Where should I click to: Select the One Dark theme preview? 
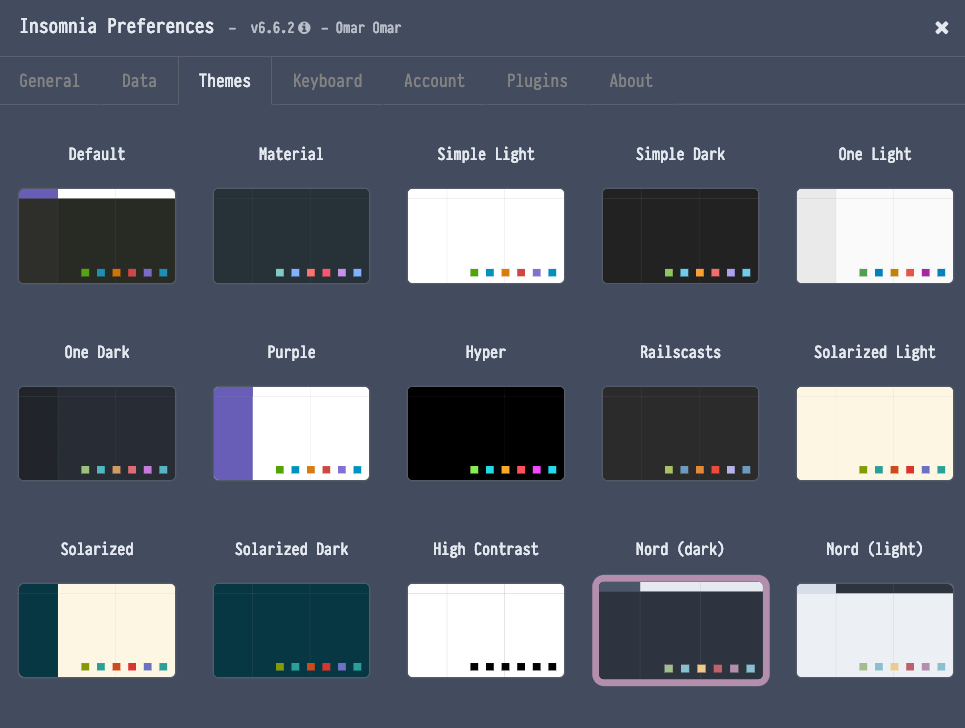coord(97,434)
